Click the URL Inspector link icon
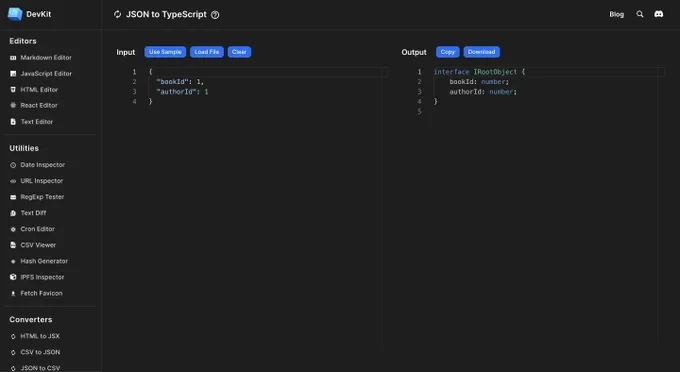680x372 pixels. 13,181
